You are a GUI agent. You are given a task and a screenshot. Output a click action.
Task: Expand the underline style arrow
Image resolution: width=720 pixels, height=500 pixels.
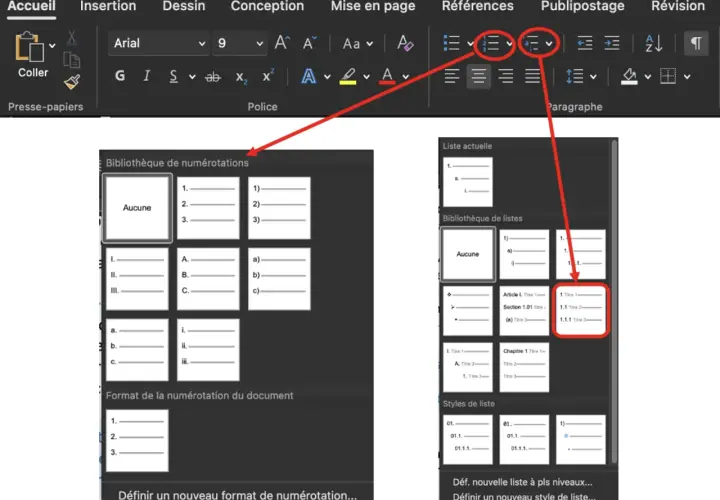[192, 77]
